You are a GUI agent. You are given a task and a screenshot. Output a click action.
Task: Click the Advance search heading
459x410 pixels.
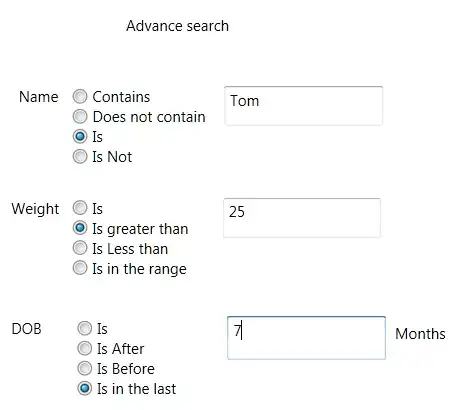177,26
